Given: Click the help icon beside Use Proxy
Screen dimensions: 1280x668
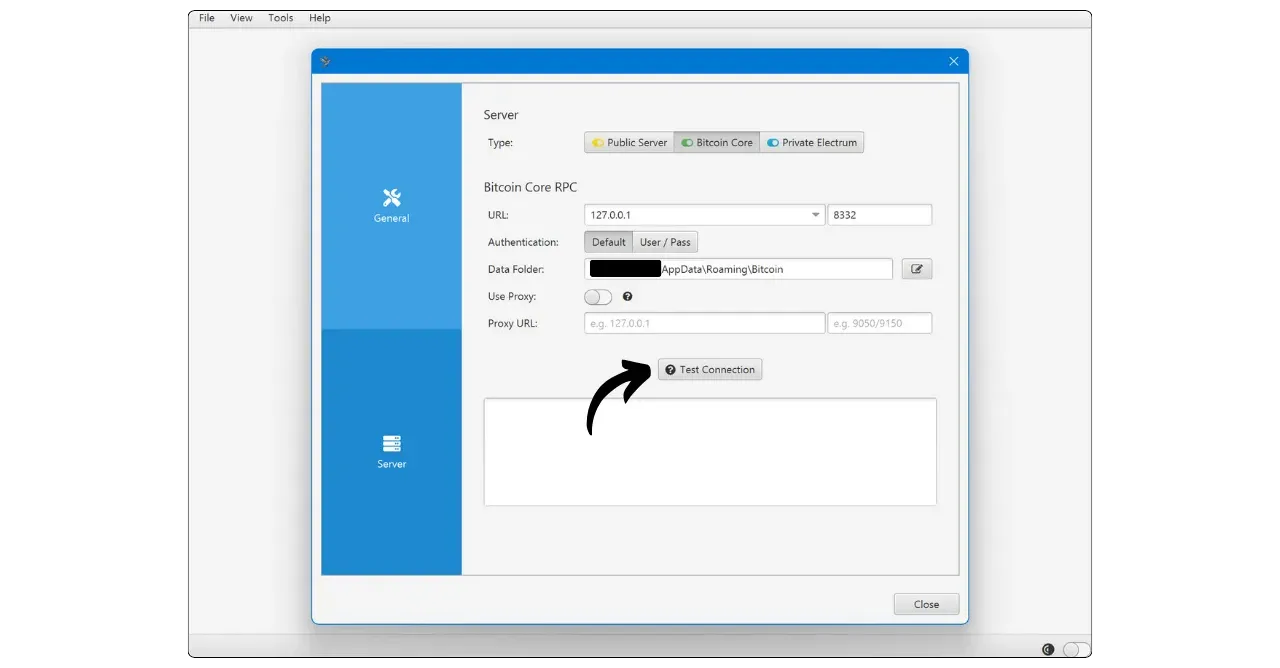Looking at the screenshot, I should point(627,297).
